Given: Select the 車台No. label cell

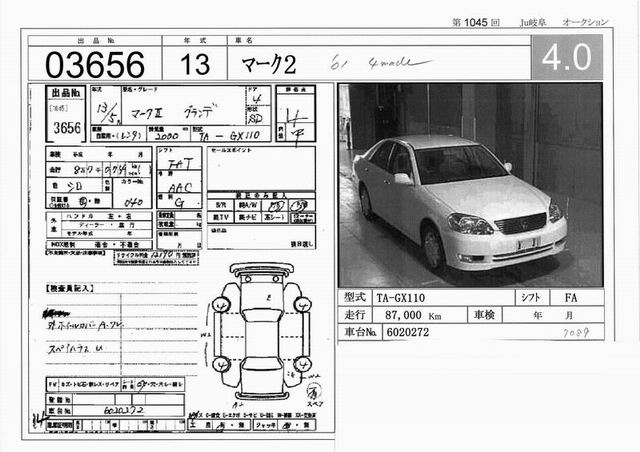Looking at the screenshot, I should click(x=360, y=332).
